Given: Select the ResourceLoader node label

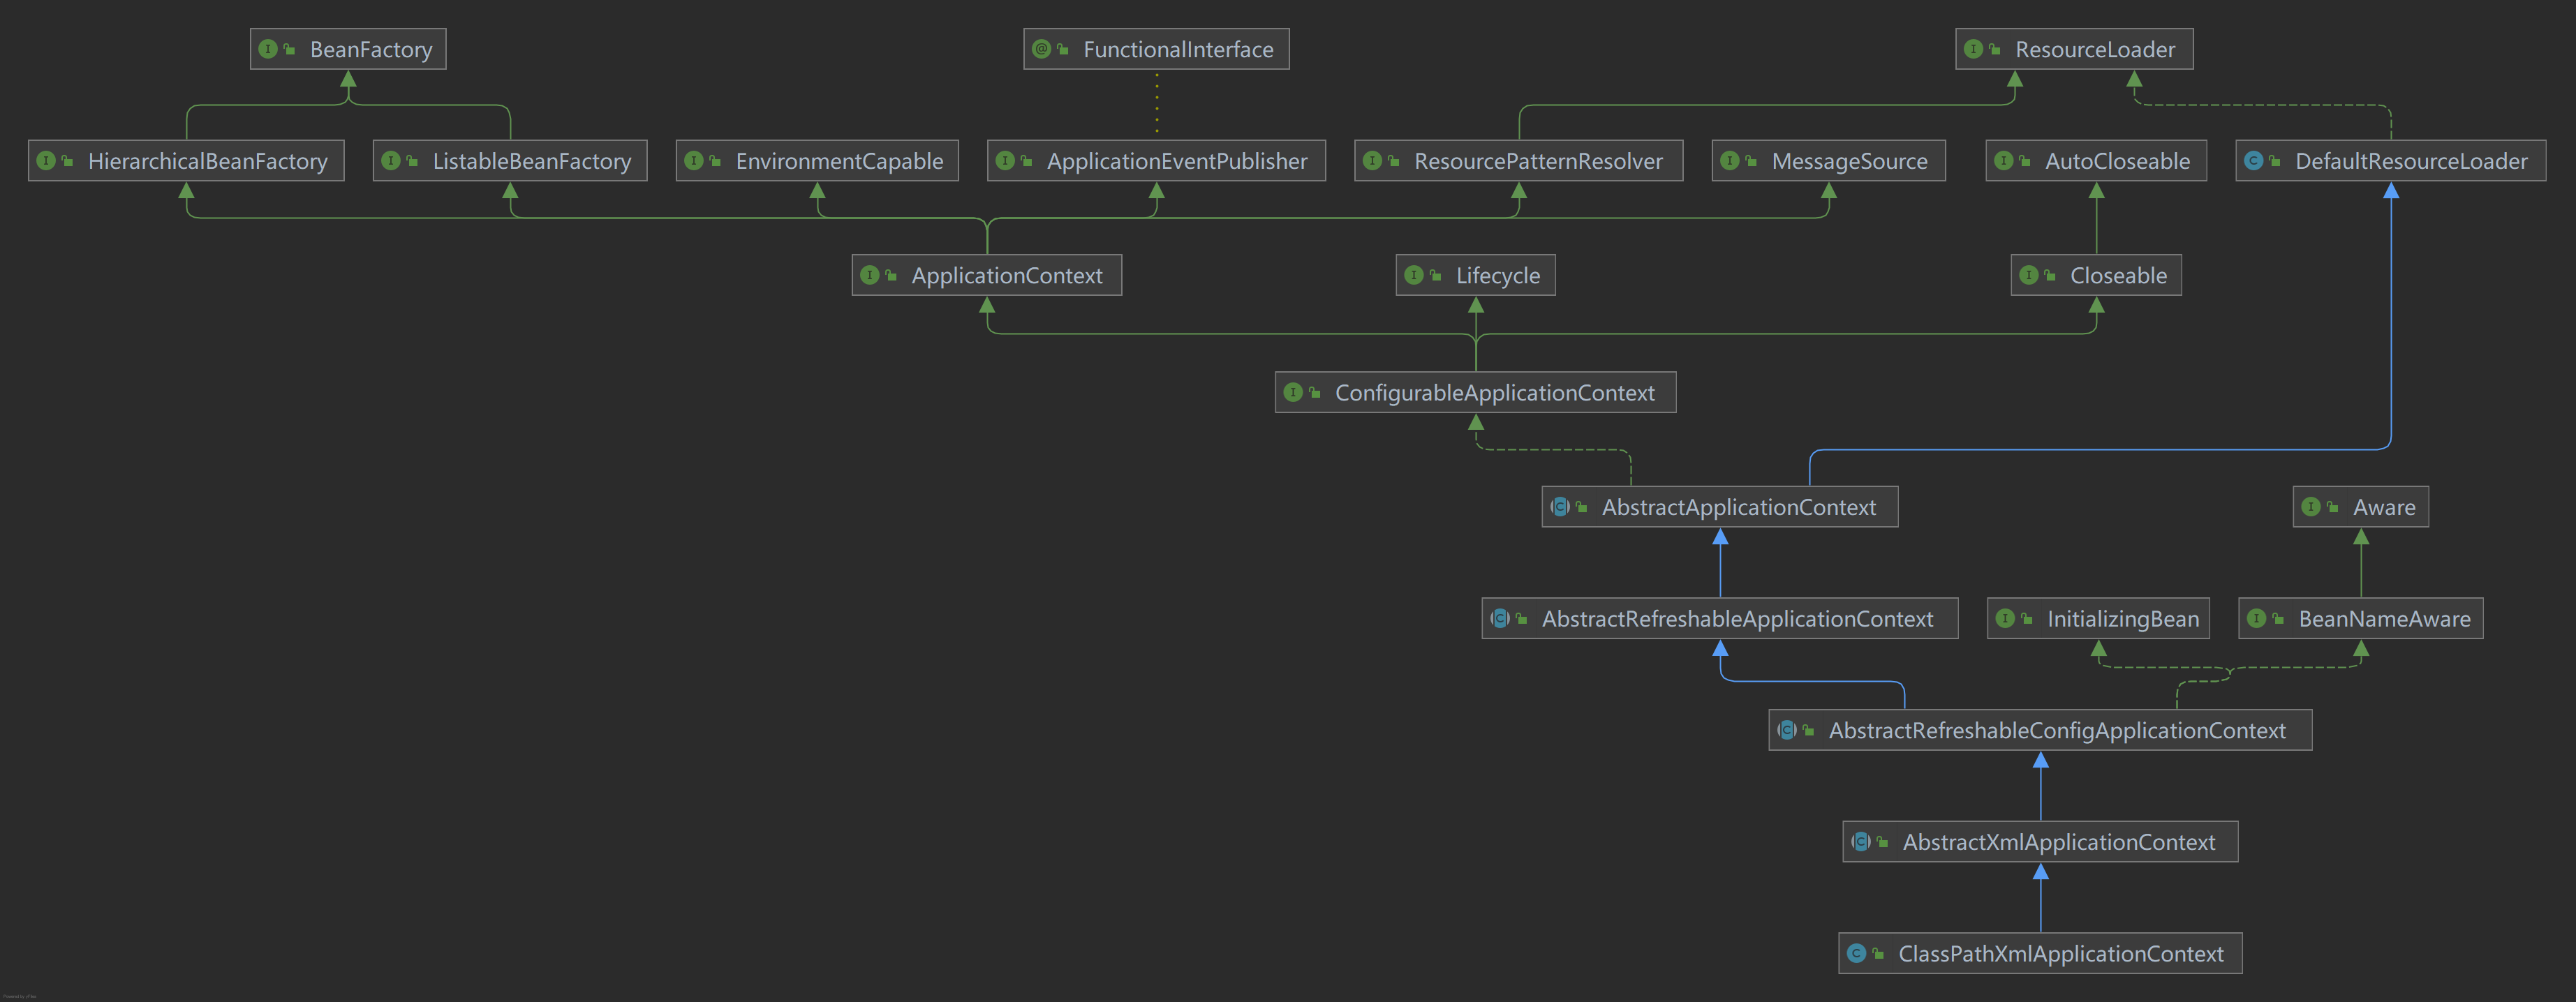Looking at the screenshot, I should click(2095, 50).
